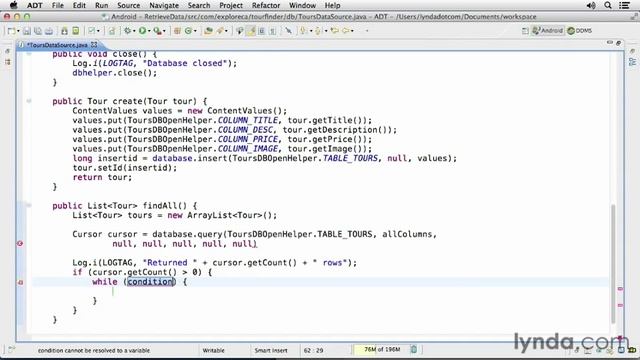Open the Project menu
Viewport: 640px width, 360px height.
coord(231,5)
